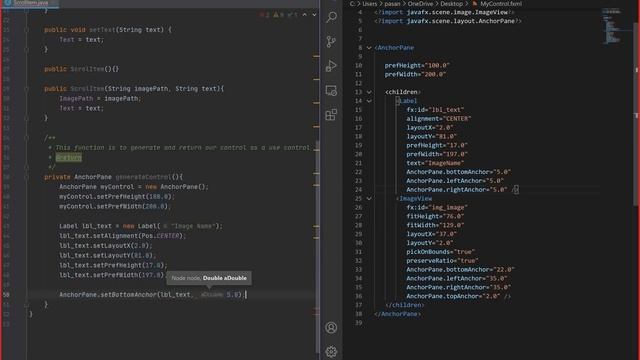Screen dimensions: 640x360
Task: Open the Manage gear menu in VS Code
Action: pyautogui.click(x=331, y=351)
